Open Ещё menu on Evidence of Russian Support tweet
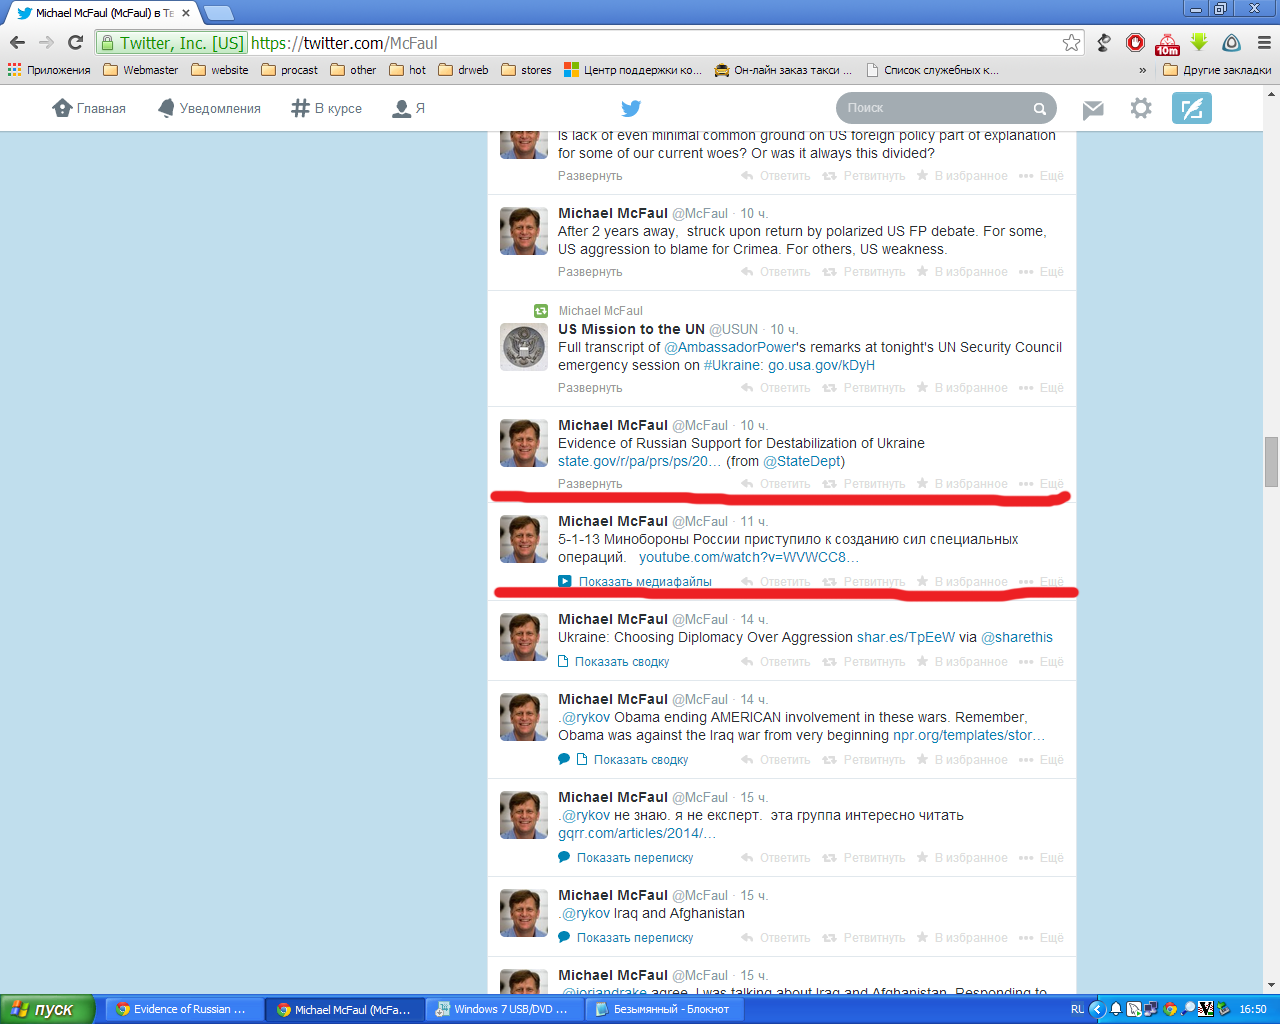 1041,484
